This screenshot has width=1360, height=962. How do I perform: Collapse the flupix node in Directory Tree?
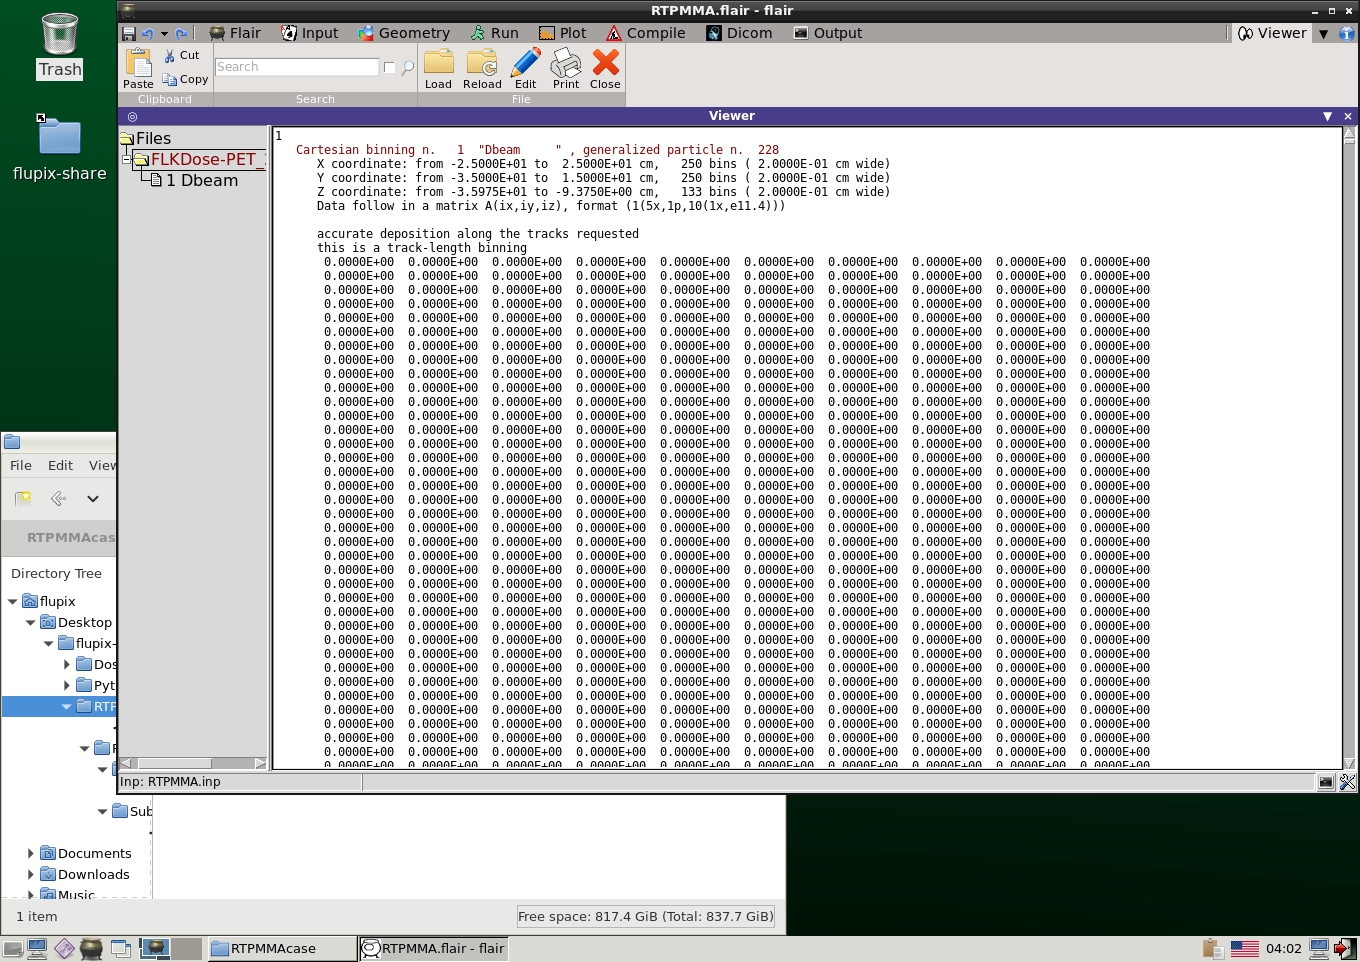(x=12, y=601)
